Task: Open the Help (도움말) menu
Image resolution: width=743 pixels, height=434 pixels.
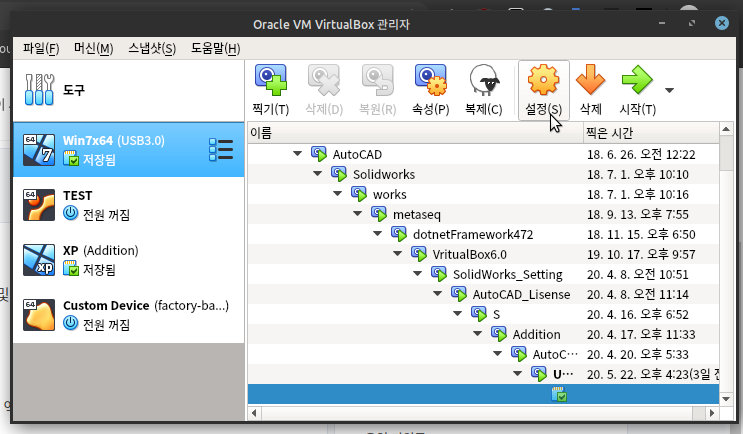Action: [216, 48]
